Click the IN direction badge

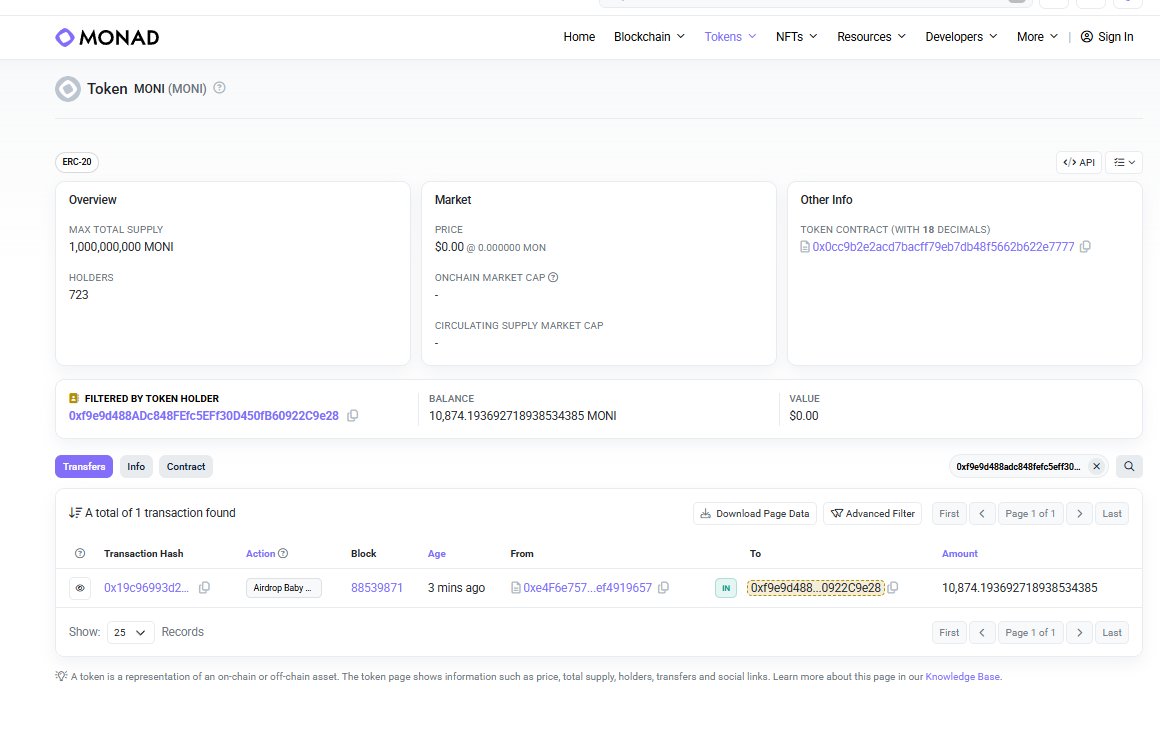[726, 588]
